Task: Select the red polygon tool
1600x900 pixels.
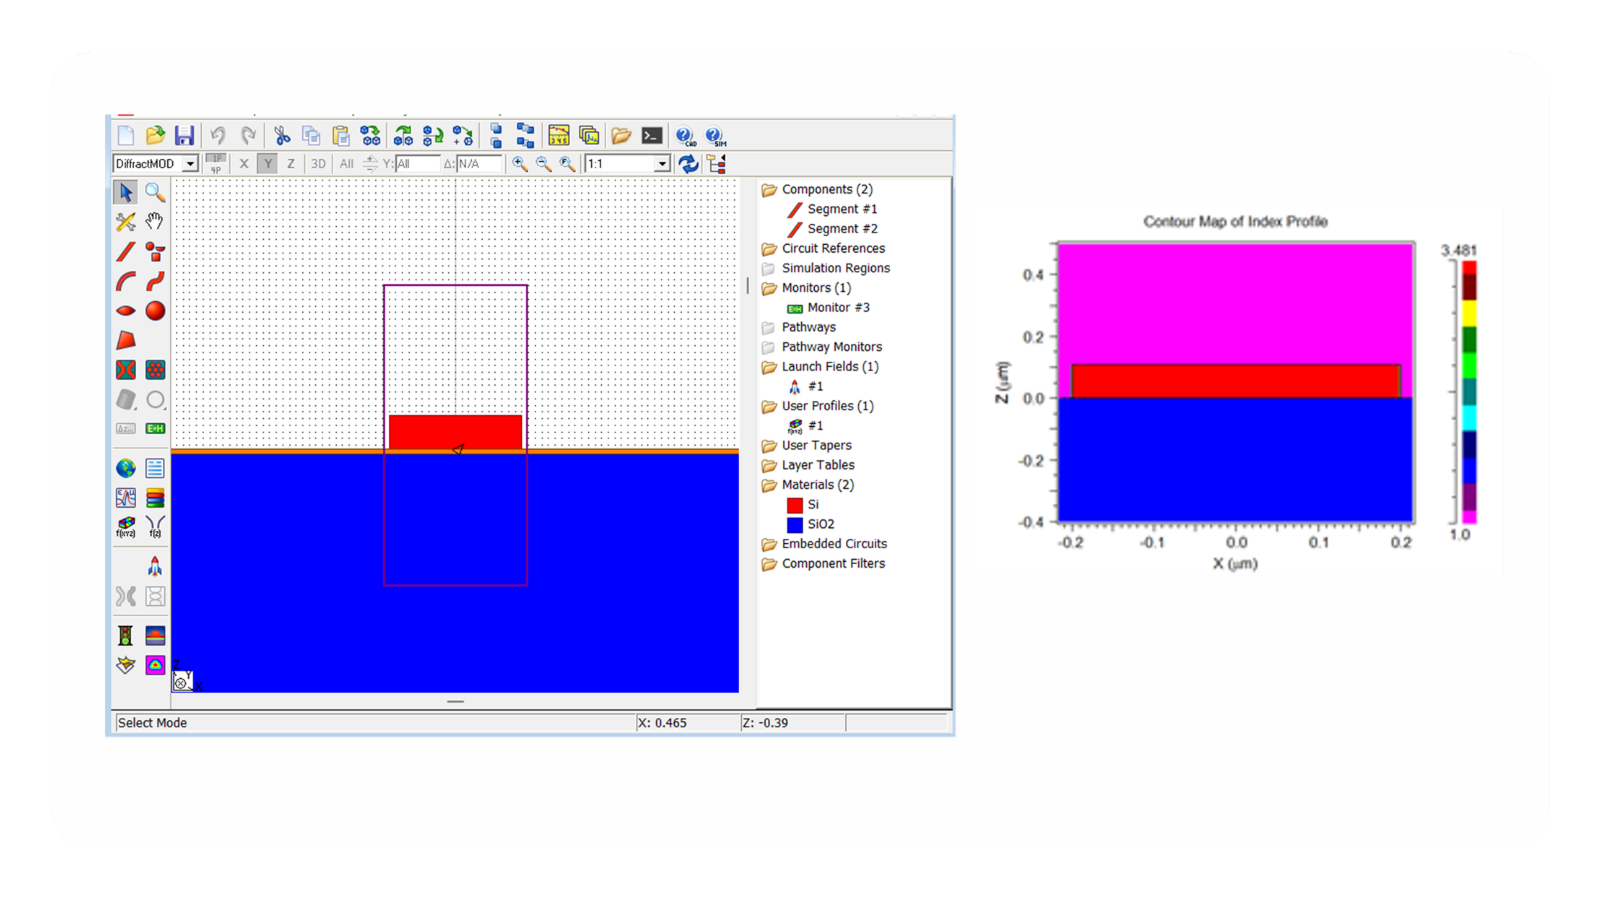Action: coord(125,340)
